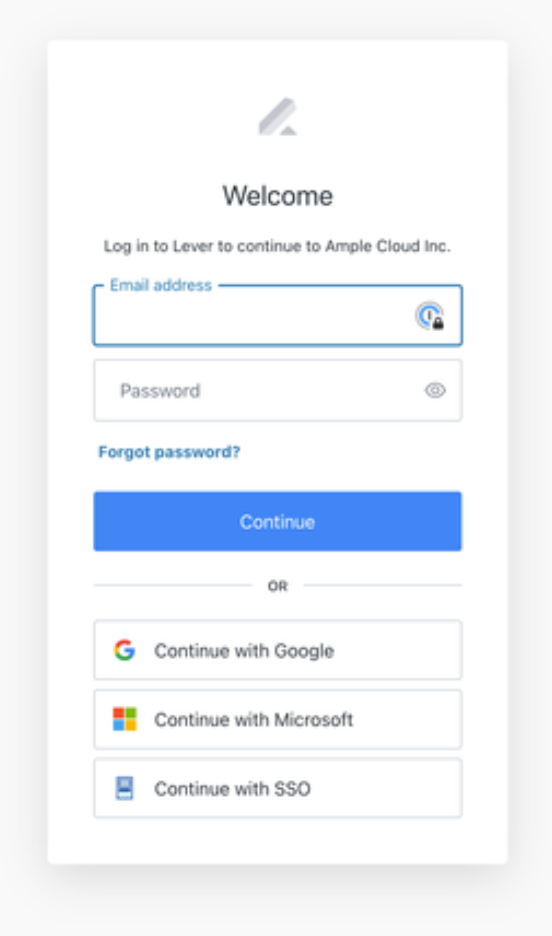The image size is (552, 936).
Task: Open the Forgot password? link
Action: coord(169,452)
